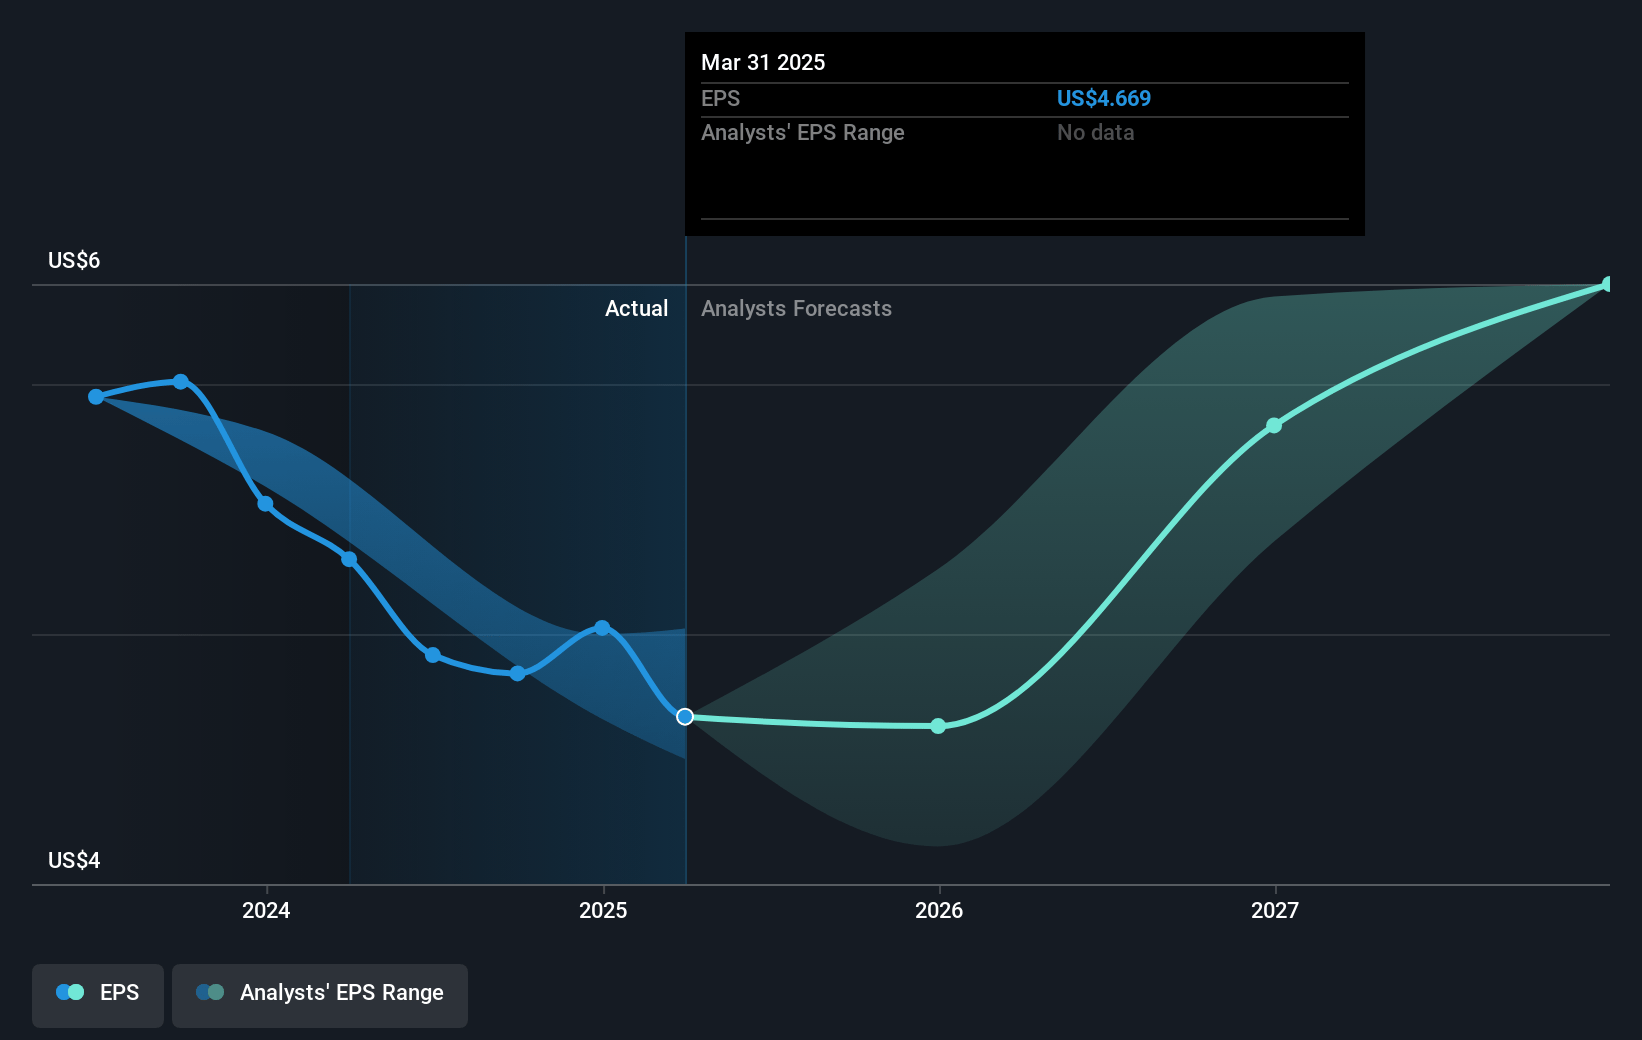
Task: Click the late-2024 EPS low point
Action: [x=517, y=674]
